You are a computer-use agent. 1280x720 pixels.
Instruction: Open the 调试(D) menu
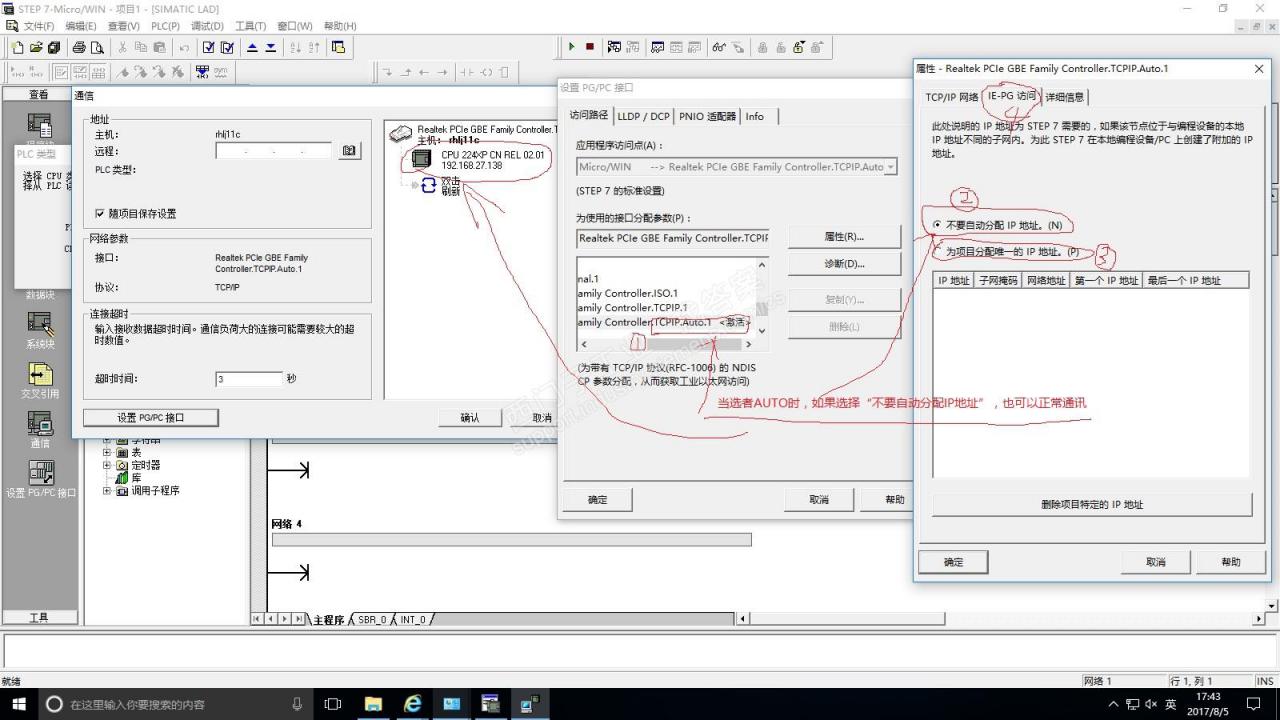[207, 26]
